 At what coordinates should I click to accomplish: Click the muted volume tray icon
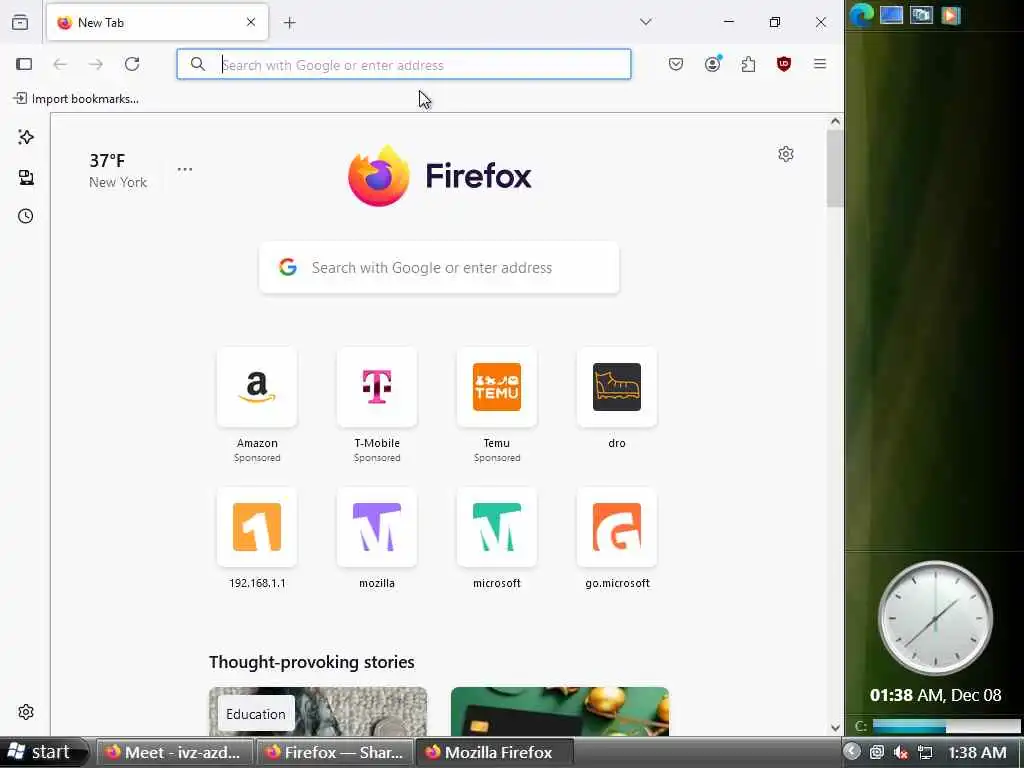click(901, 752)
